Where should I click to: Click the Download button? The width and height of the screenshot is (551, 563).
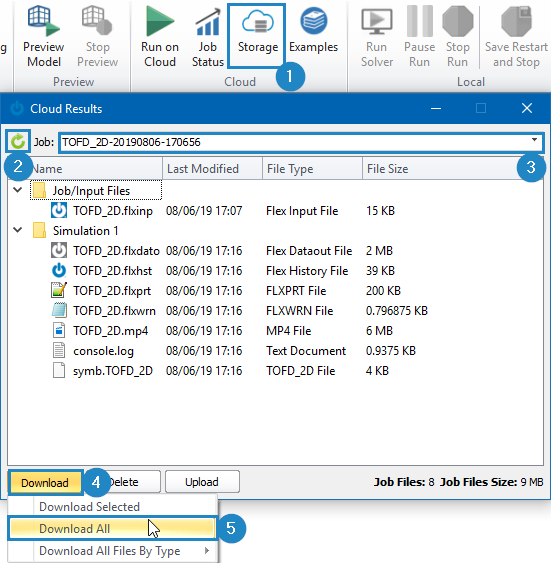[45, 483]
